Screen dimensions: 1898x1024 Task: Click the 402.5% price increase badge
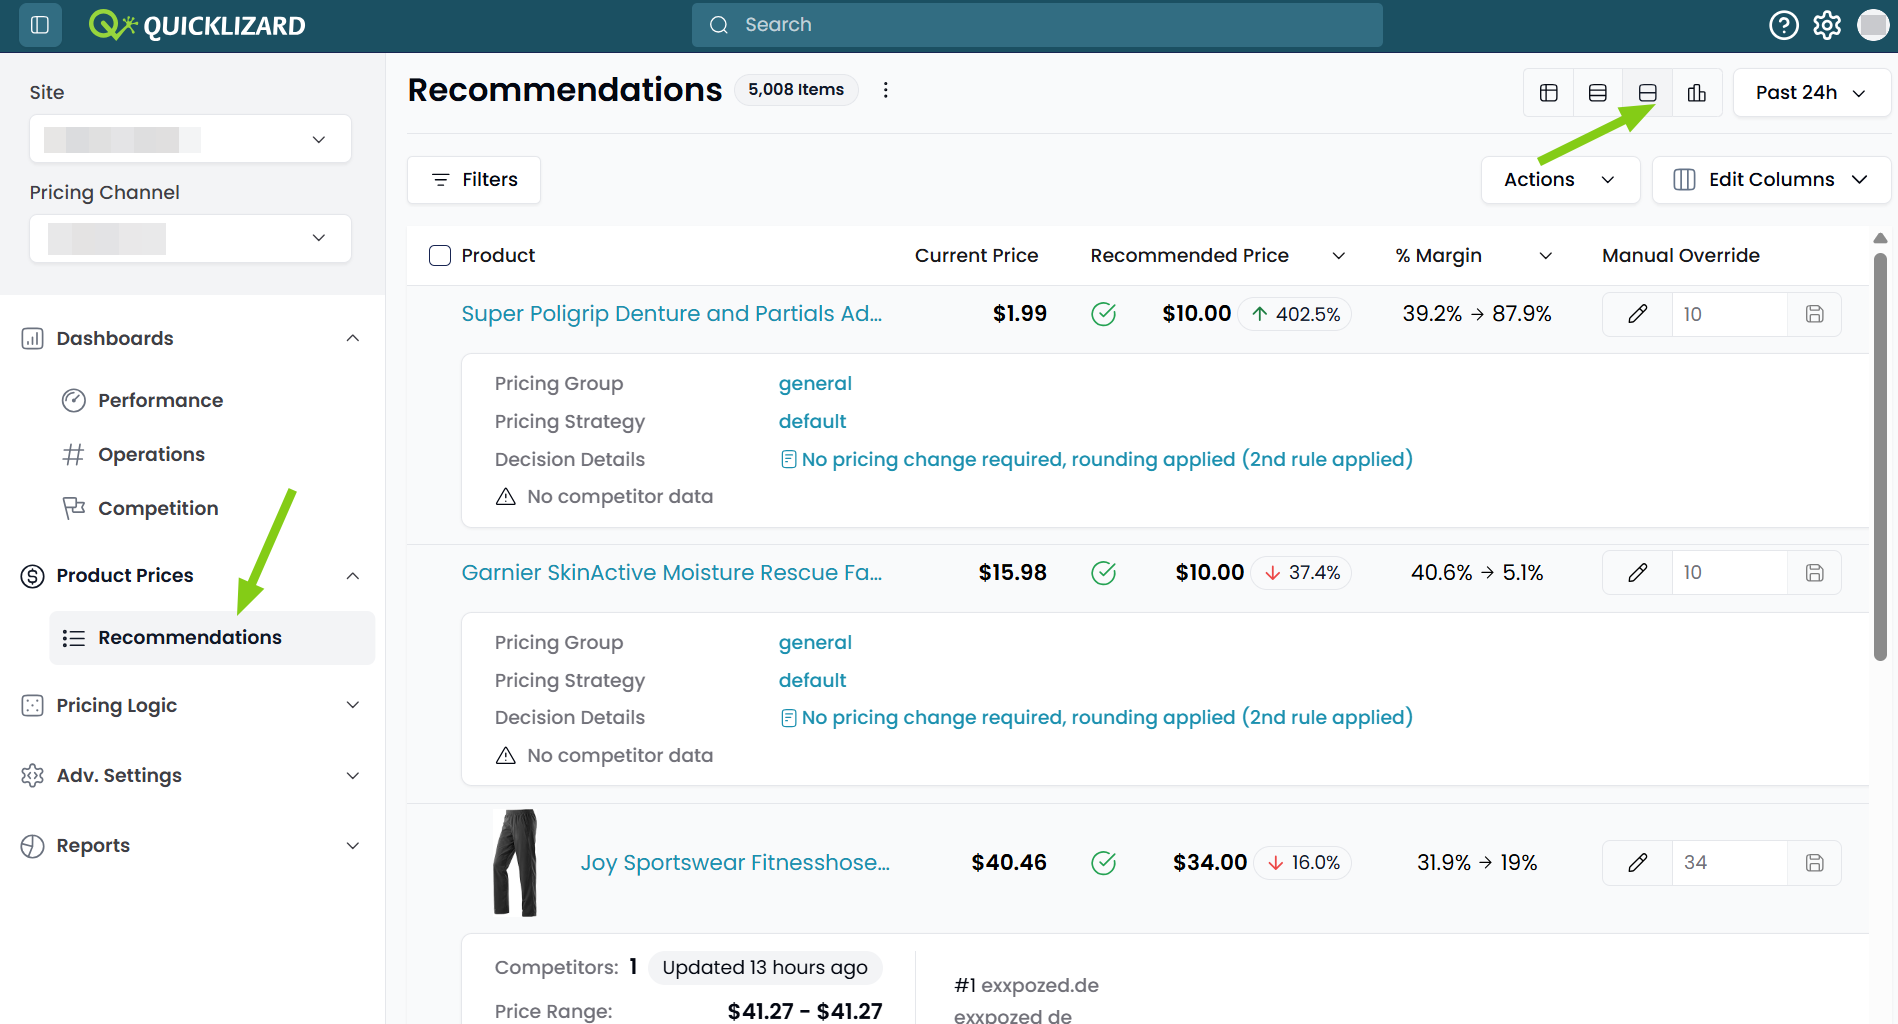[x=1295, y=314]
